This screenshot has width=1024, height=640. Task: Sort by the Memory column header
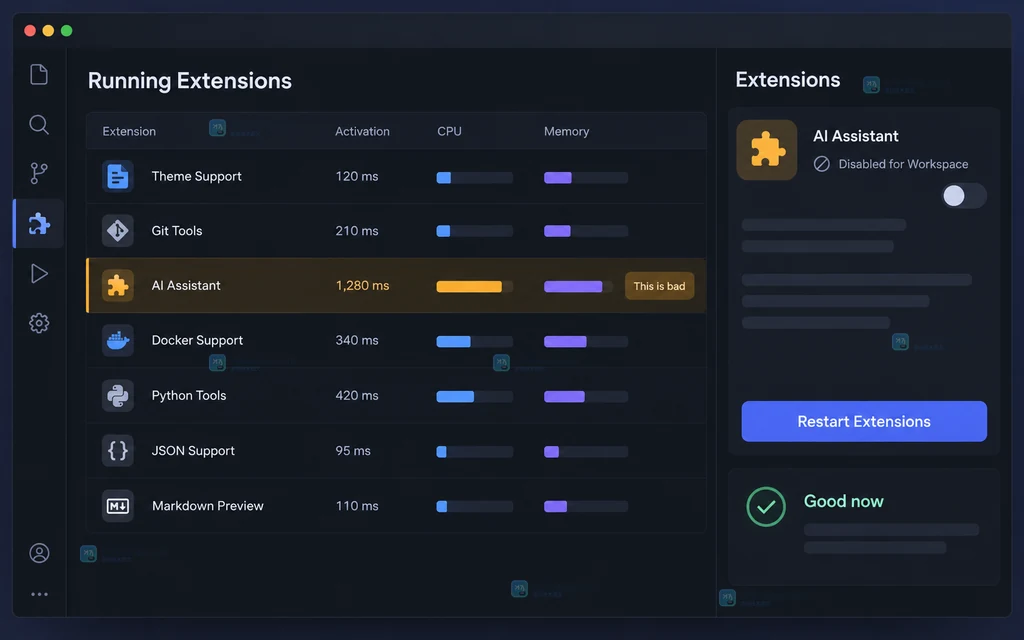566,131
